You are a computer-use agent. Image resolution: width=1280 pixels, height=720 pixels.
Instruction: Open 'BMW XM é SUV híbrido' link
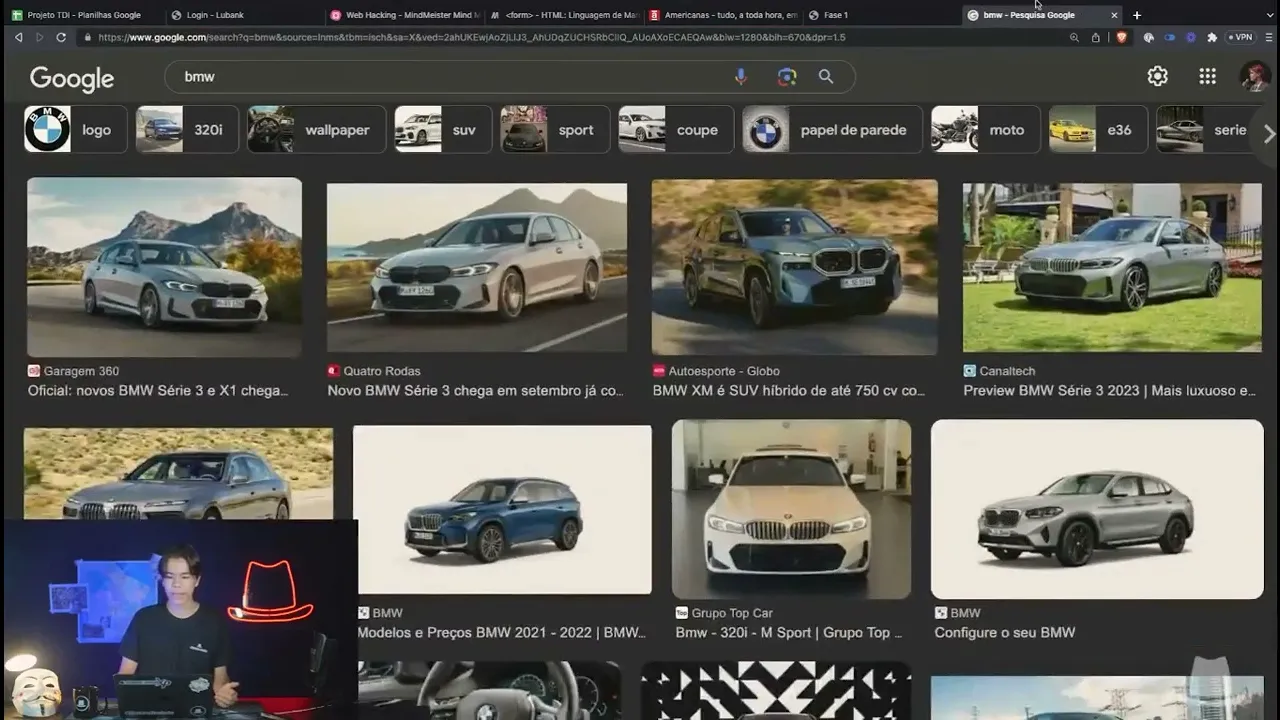tap(789, 391)
